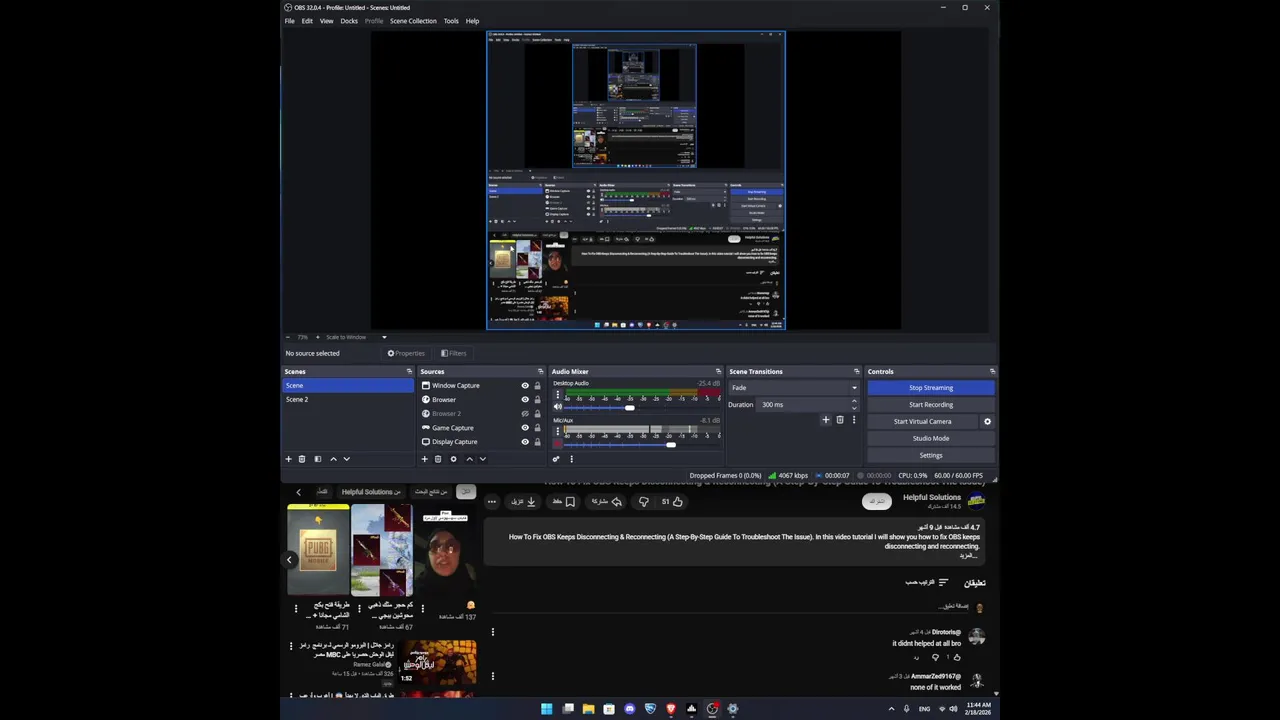Viewport: 1280px width, 720px height.
Task: Increase Duration with stepper up arrow
Action: coord(854,401)
